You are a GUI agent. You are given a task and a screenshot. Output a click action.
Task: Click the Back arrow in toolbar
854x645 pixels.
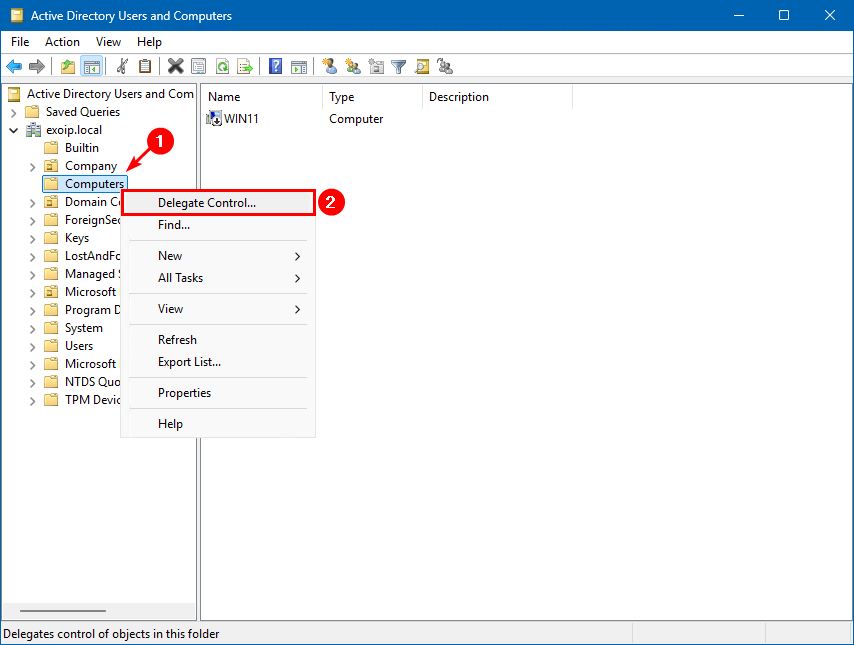click(14, 67)
